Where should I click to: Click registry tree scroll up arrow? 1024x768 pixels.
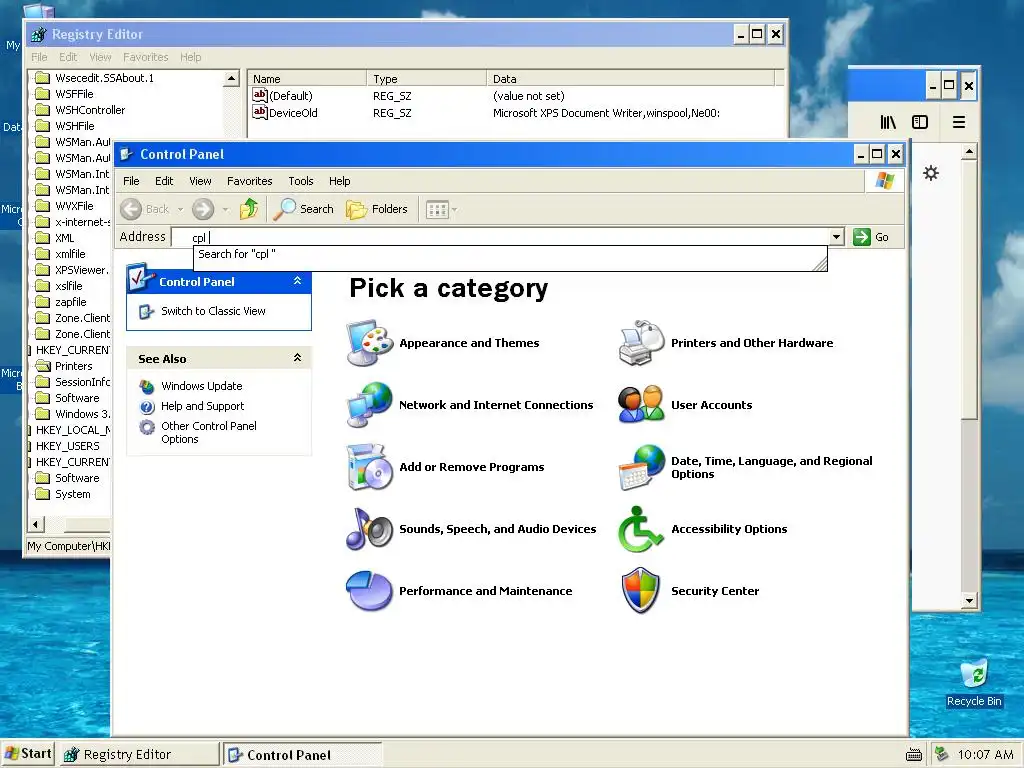point(231,78)
